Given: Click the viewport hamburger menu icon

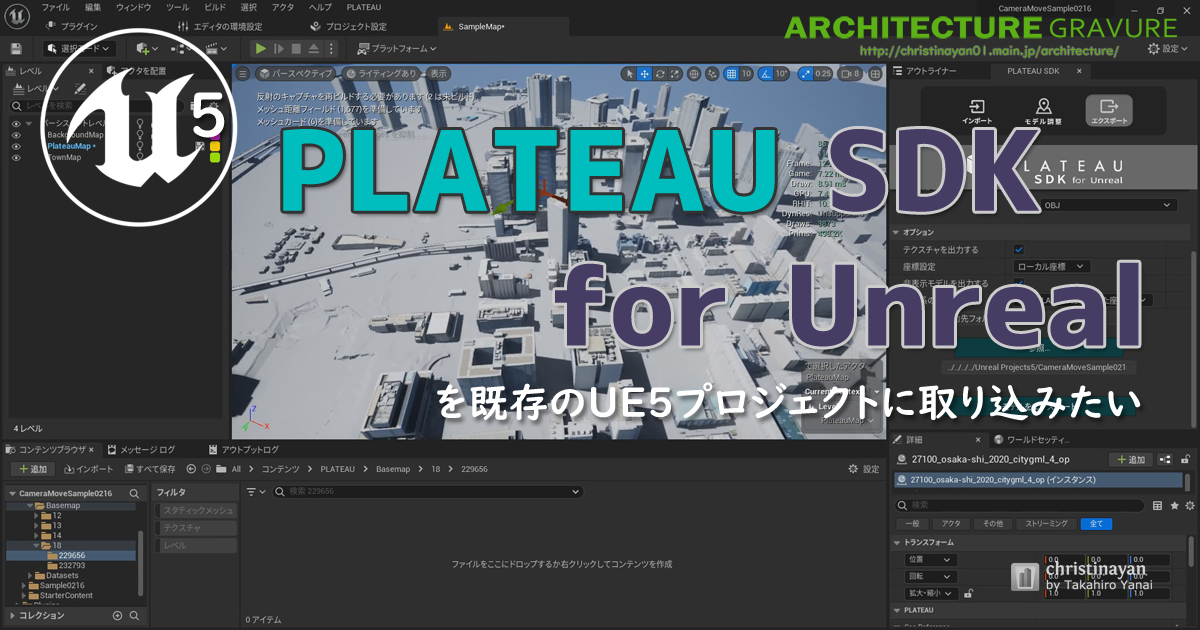Looking at the screenshot, I should [241, 72].
